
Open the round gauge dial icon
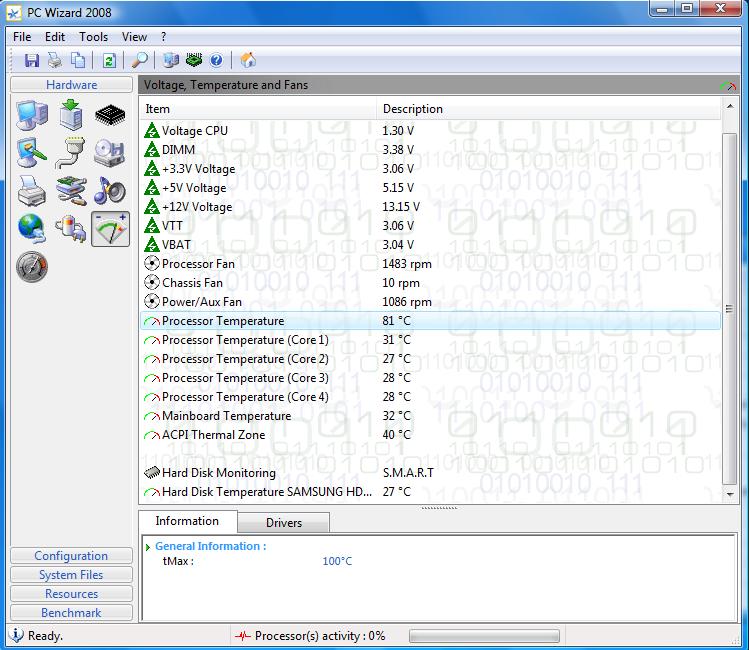[32, 266]
